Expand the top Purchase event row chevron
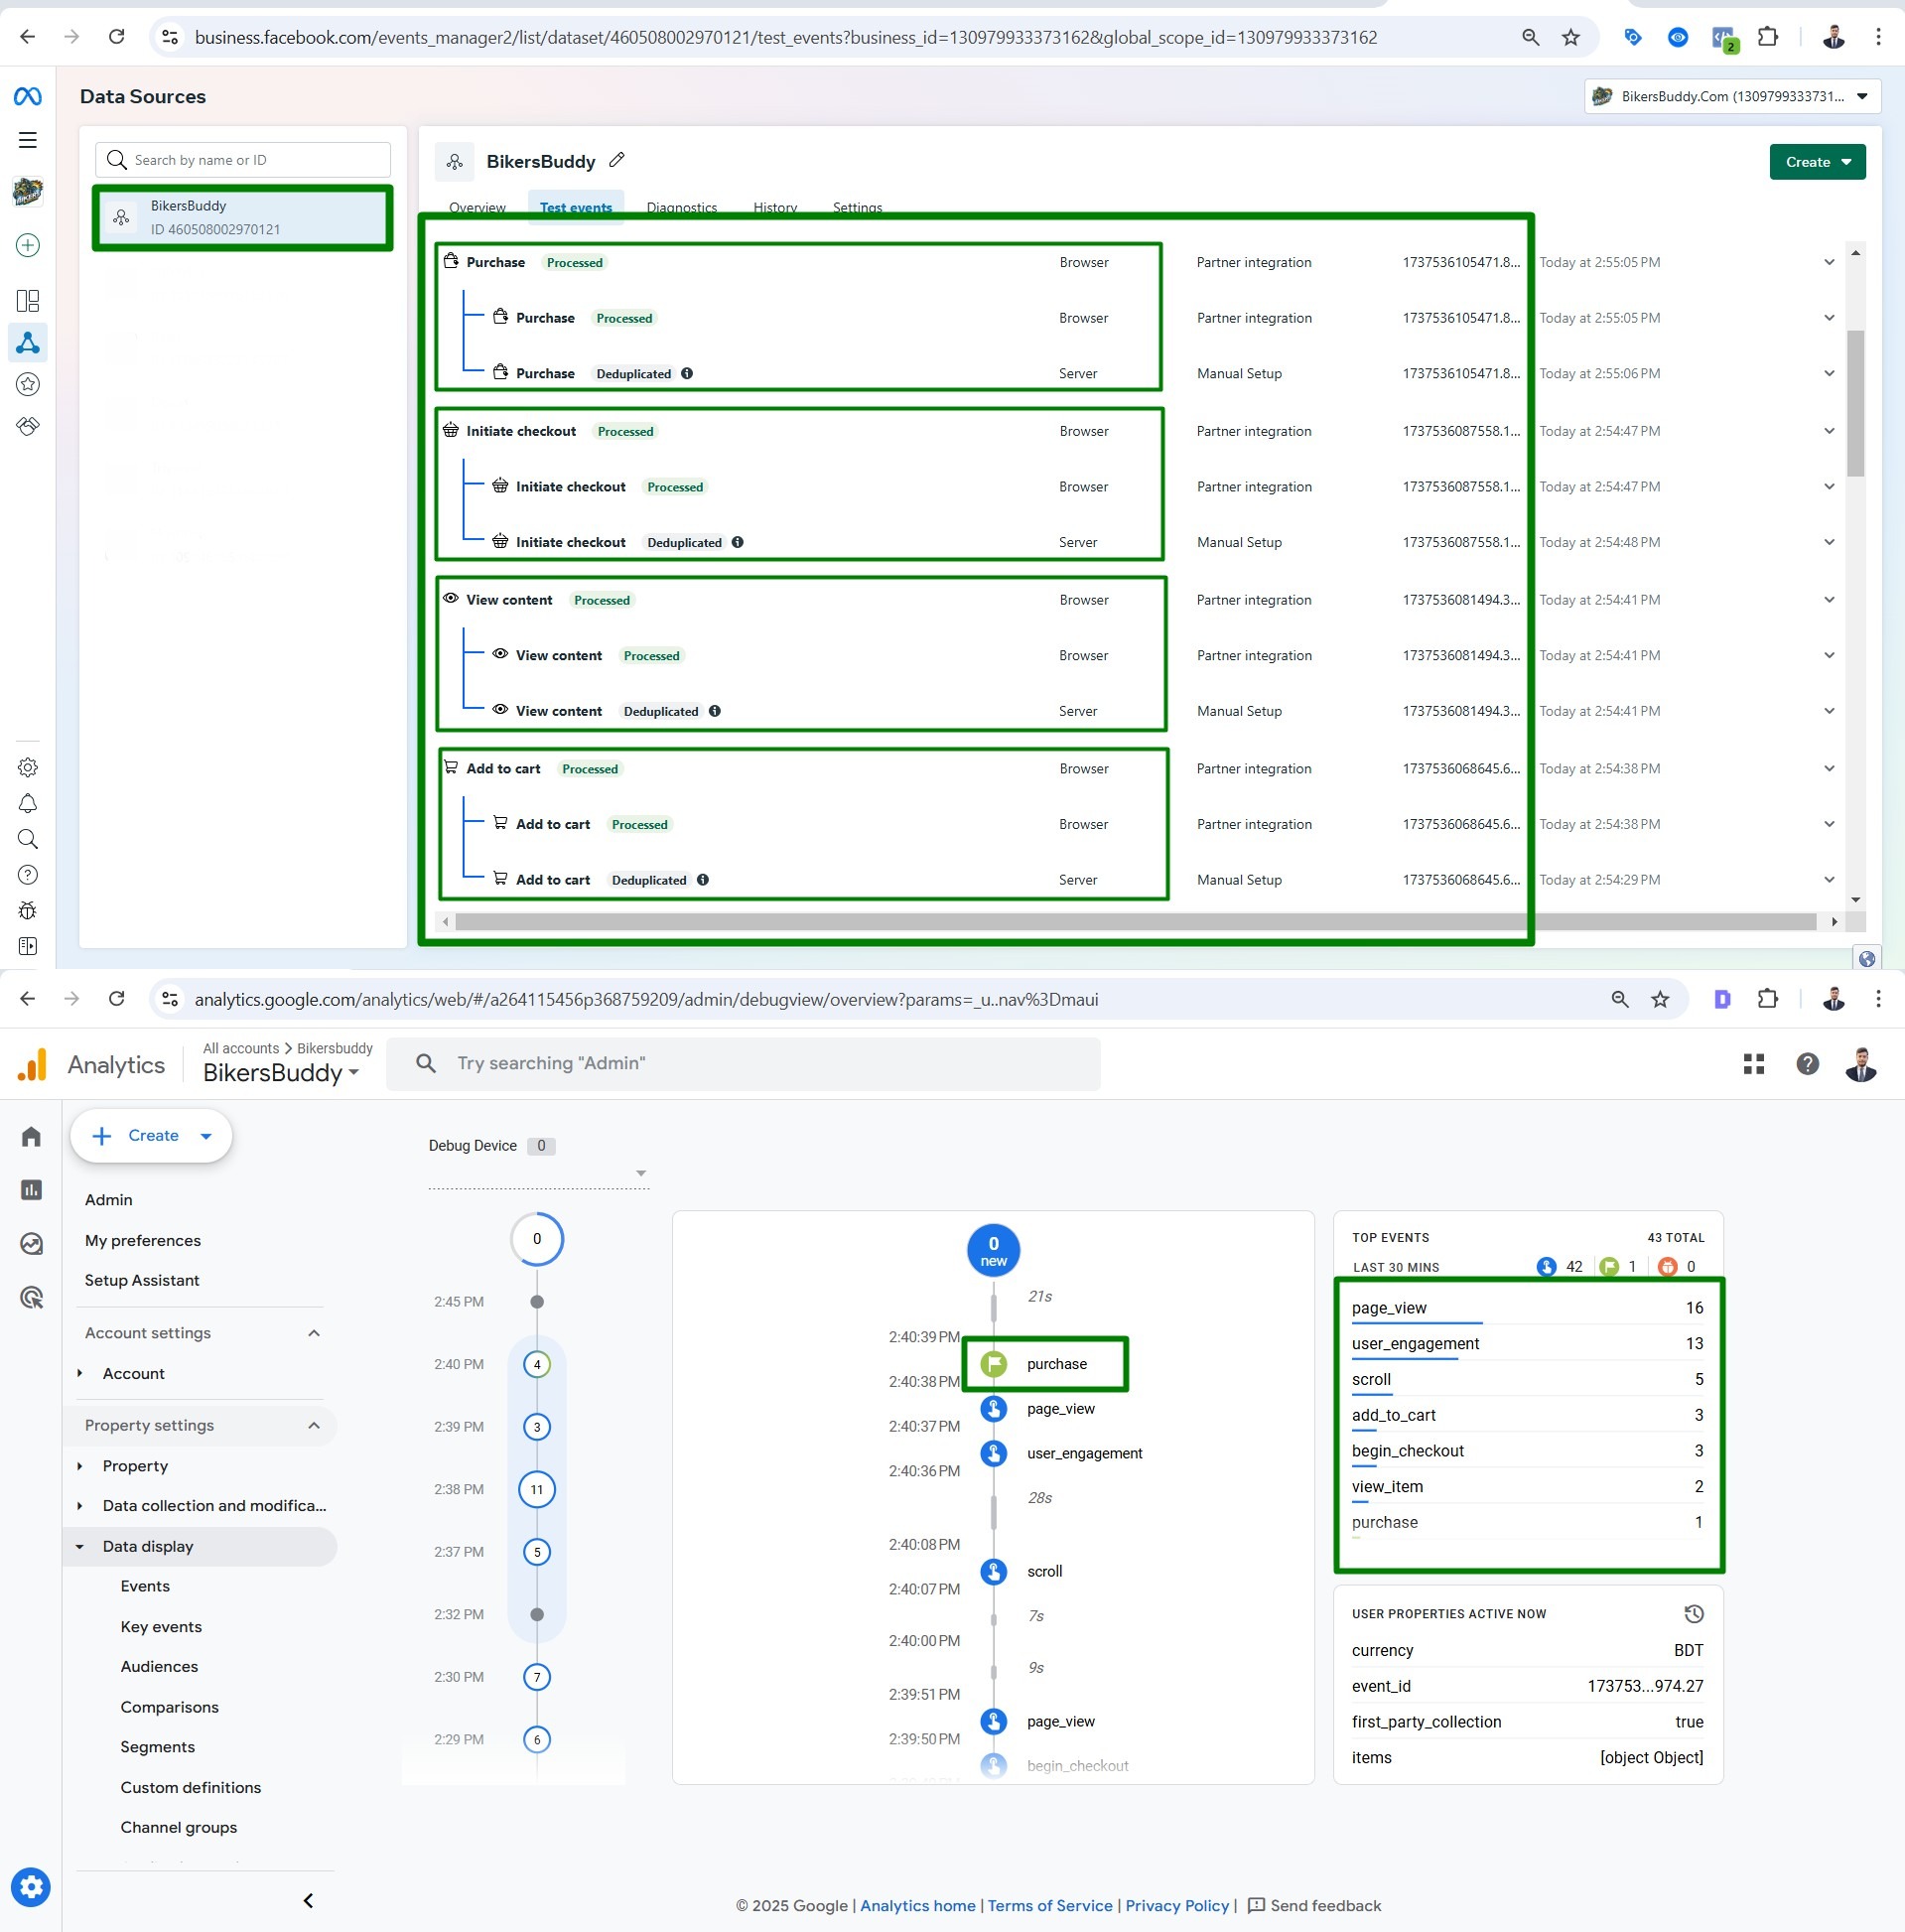1905x1932 pixels. (x=1828, y=262)
